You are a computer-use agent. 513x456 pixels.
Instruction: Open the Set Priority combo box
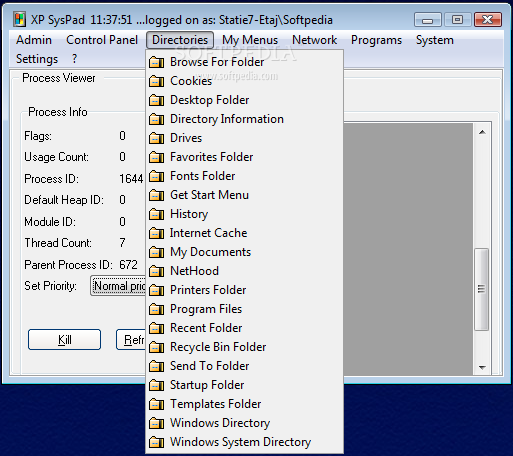(x=118, y=286)
